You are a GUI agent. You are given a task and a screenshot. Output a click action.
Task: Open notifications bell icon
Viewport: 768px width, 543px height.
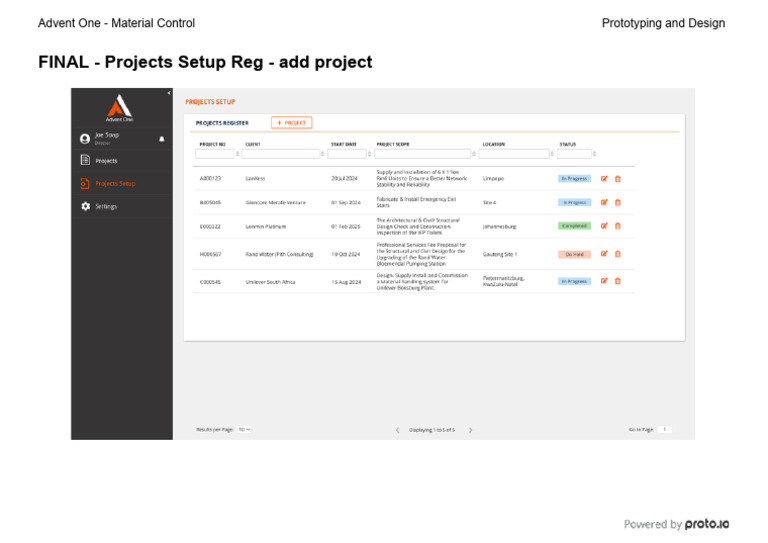click(162, 139)
